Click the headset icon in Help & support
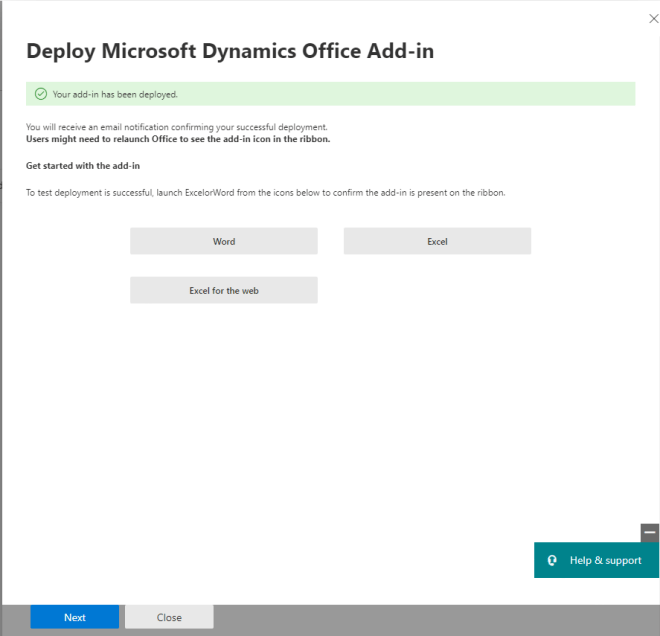The image size is (660, 636). (x=552, y=560)
